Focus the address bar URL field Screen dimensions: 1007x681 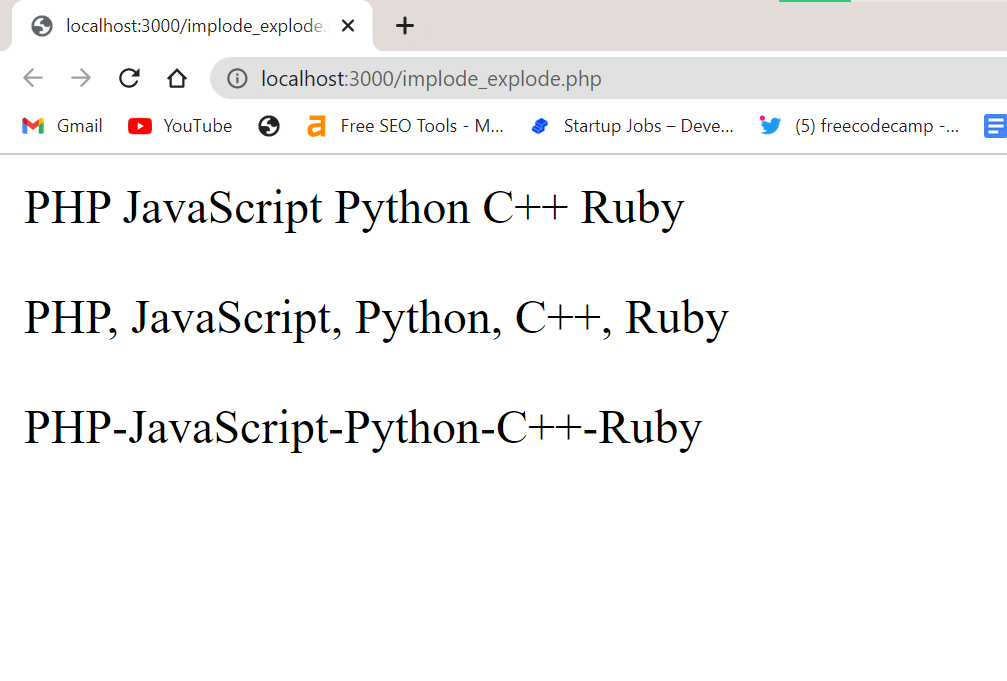pos(610,78)
